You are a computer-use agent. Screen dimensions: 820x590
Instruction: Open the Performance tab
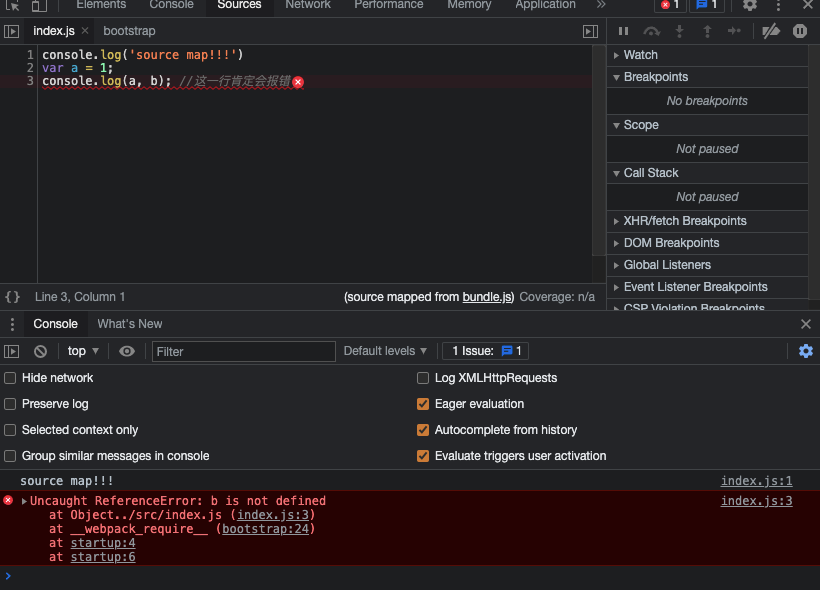point(389,5)
